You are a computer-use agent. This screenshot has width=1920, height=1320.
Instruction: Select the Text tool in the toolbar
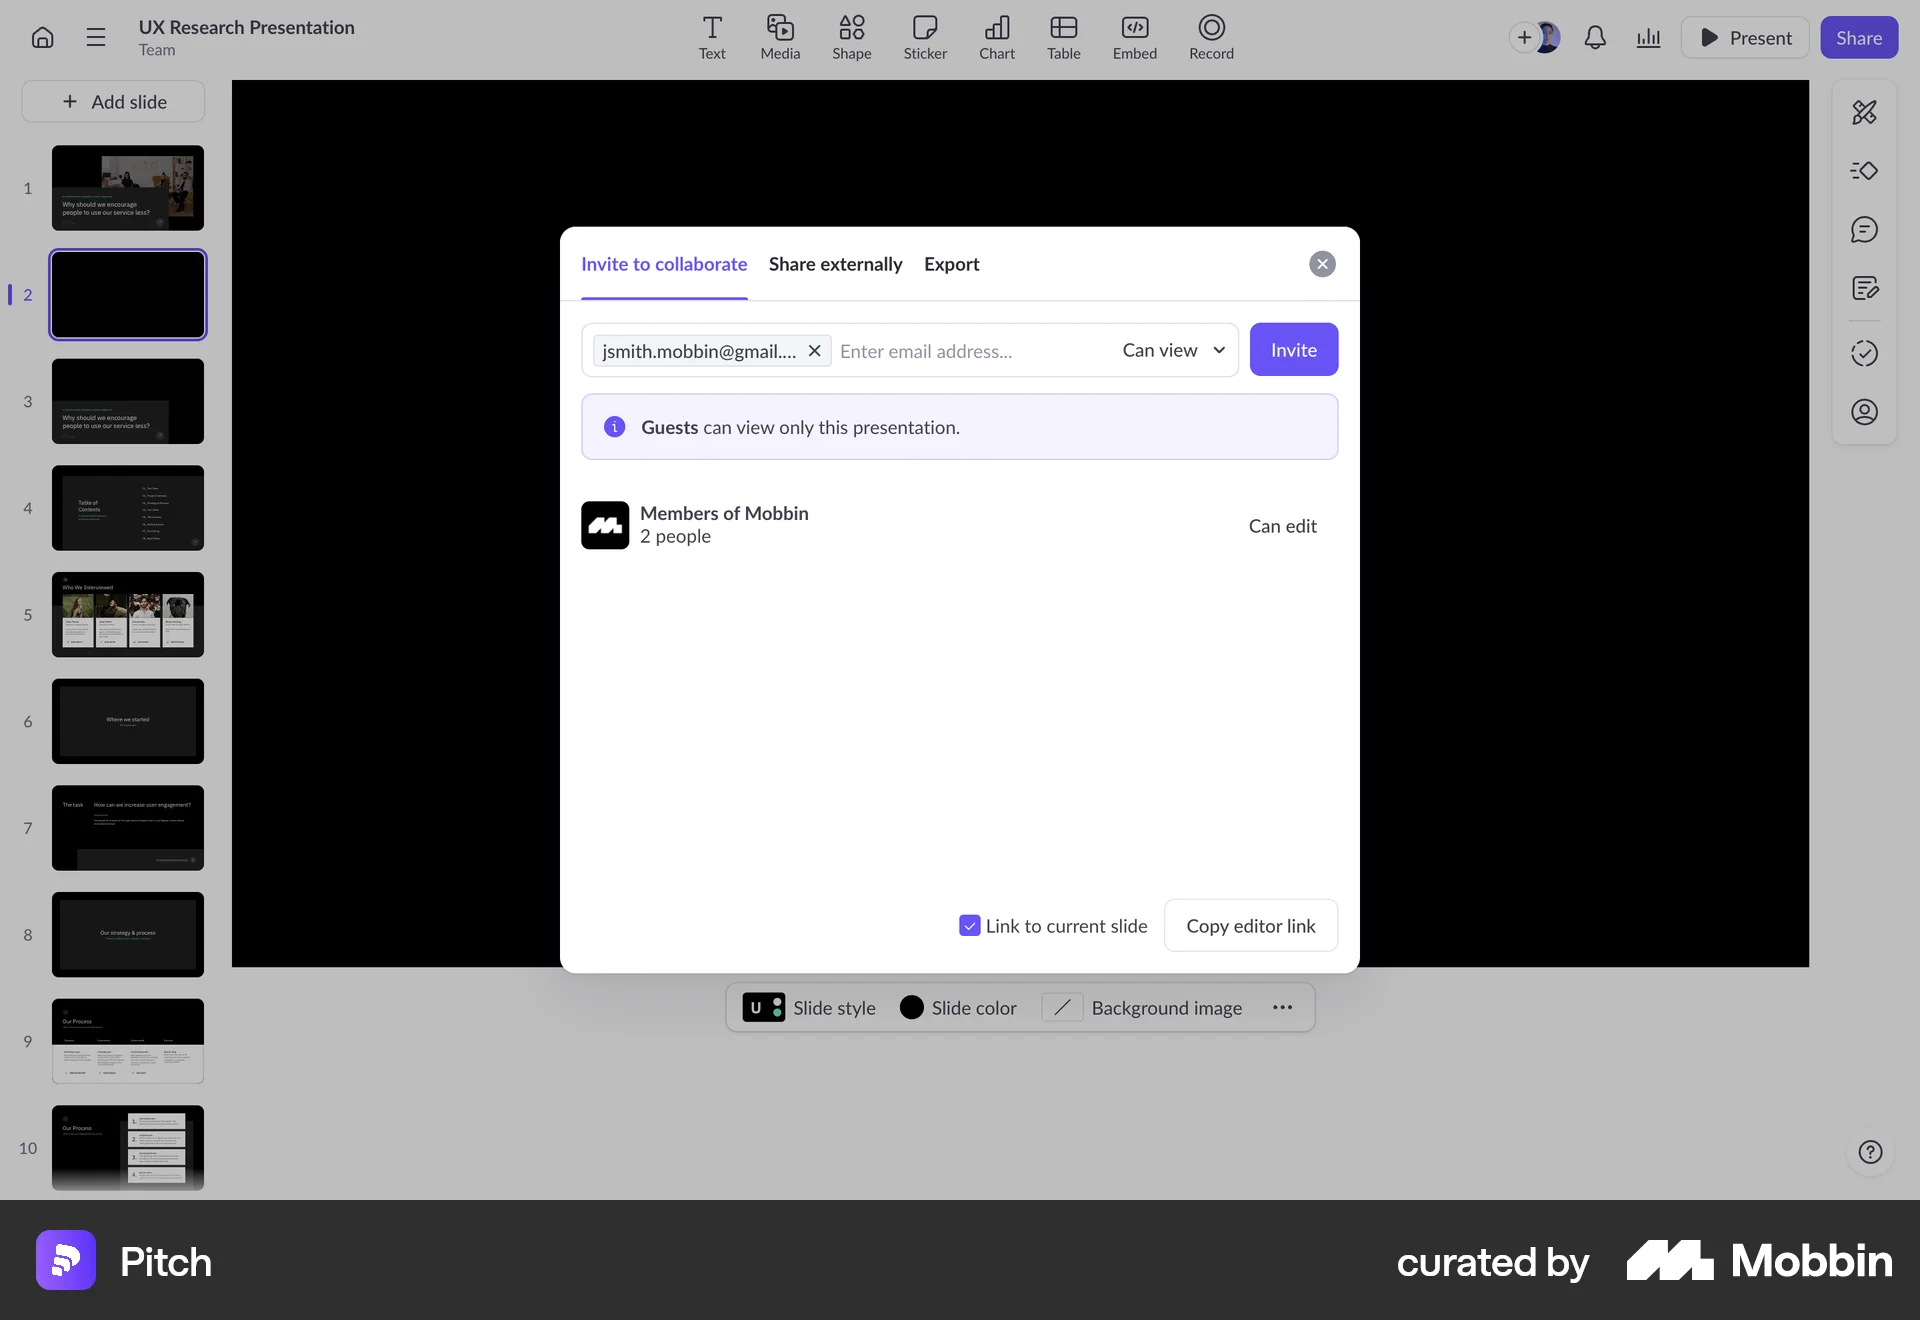[711, 37]
